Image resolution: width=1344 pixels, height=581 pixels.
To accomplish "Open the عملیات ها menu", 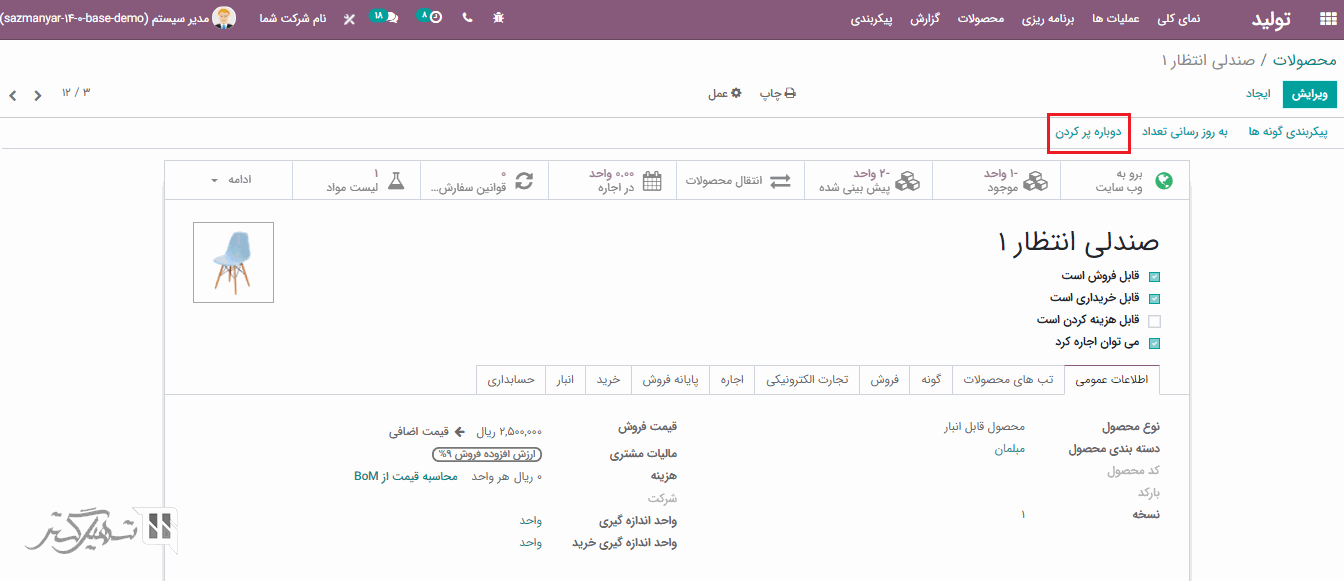I will (x=1116, y=19).
